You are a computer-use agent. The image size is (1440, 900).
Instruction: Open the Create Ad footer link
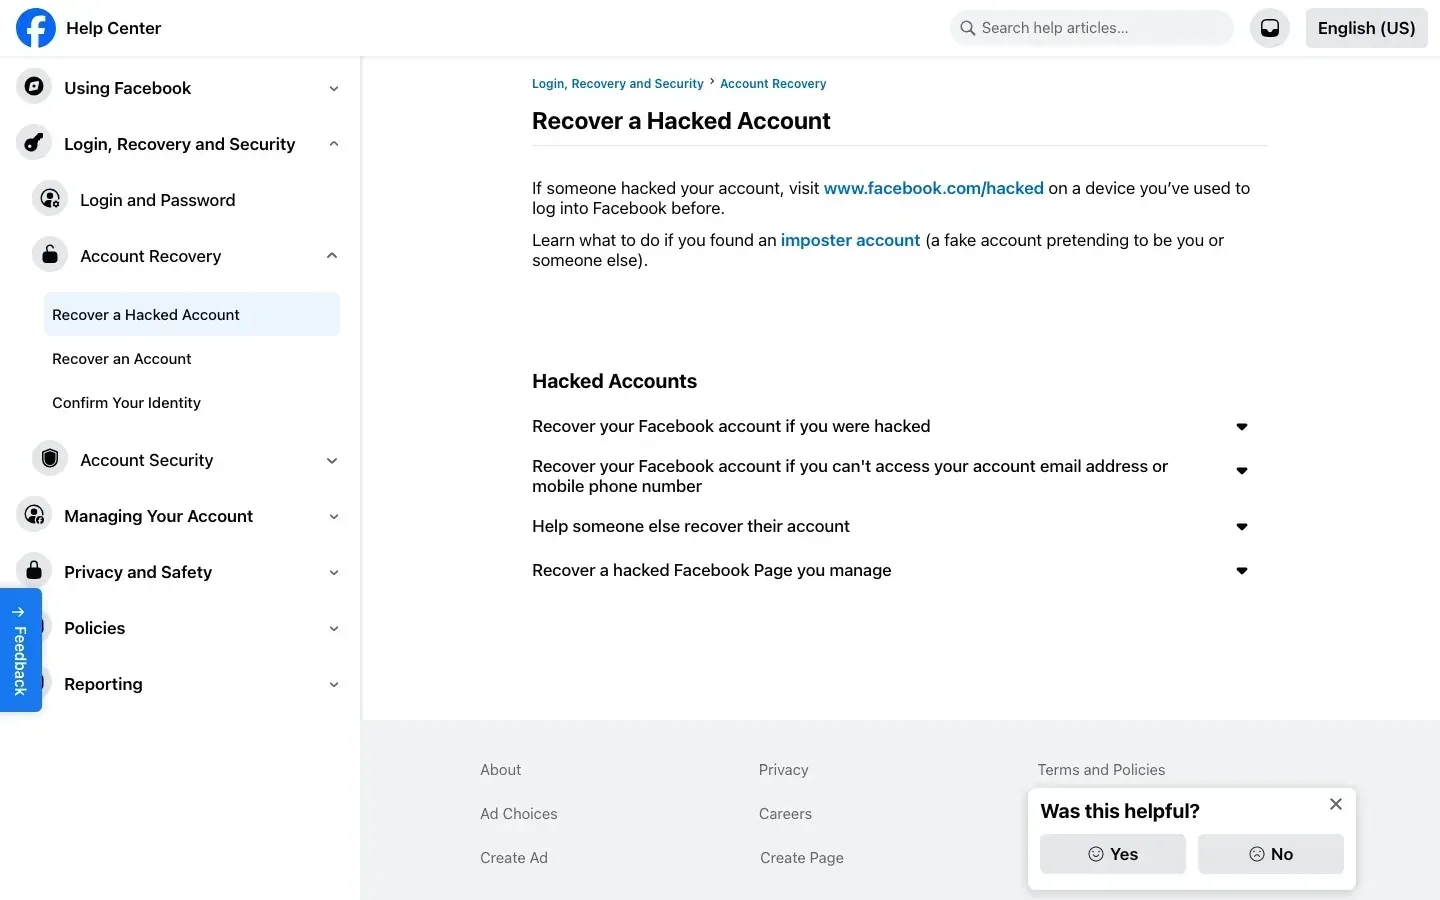pos(513,858)
